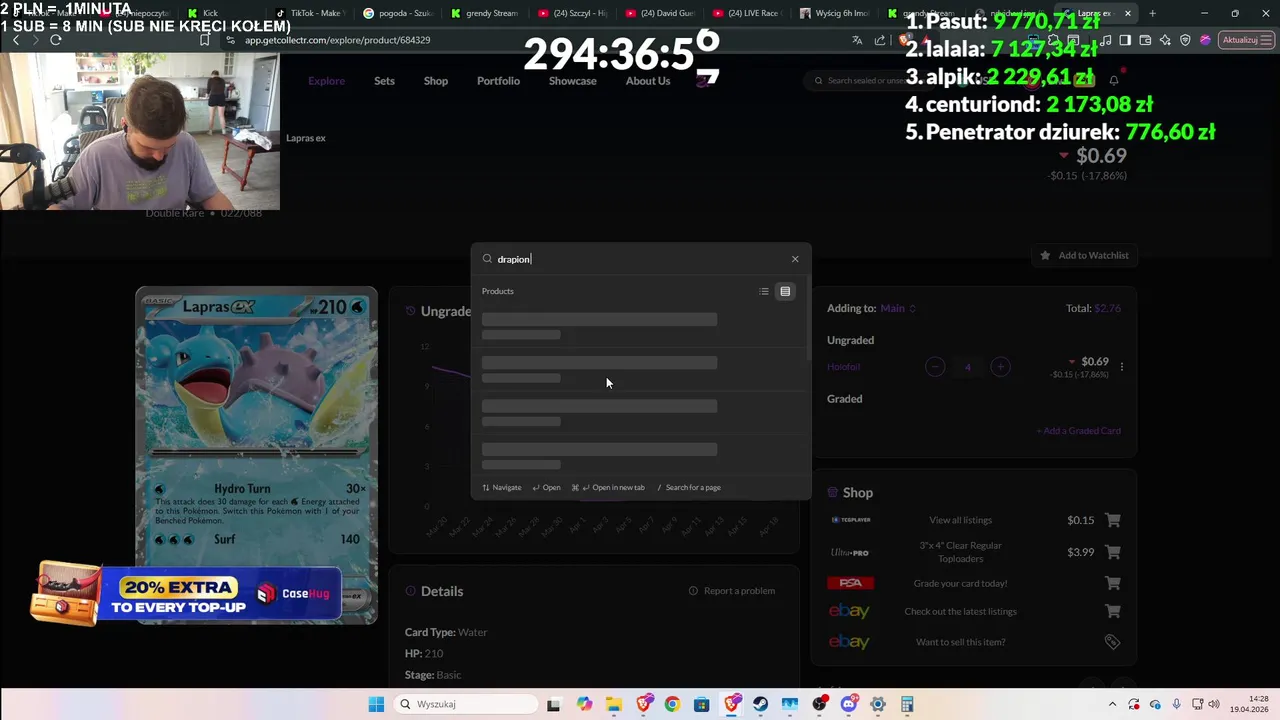Switch to the Wyścig 6h Imola browser tab
Viewport: 1280px width, 720px height.
click(838, 13)
